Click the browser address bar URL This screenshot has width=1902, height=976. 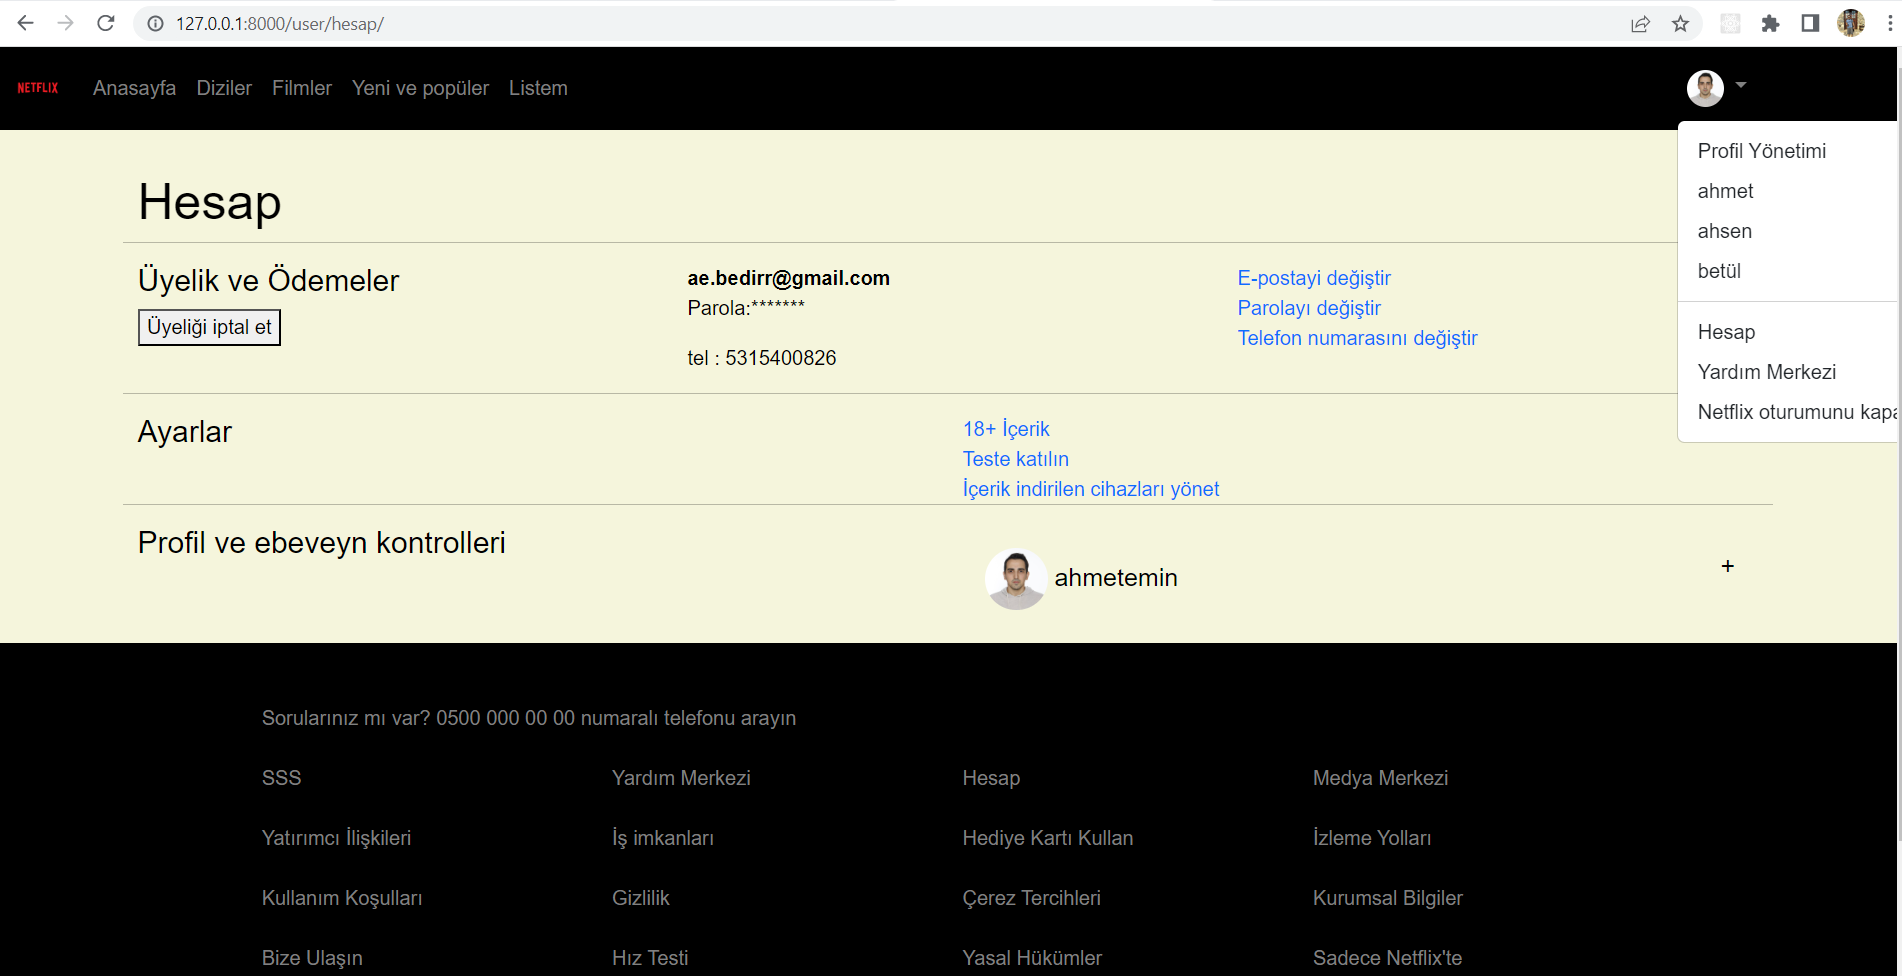(280, 24)
